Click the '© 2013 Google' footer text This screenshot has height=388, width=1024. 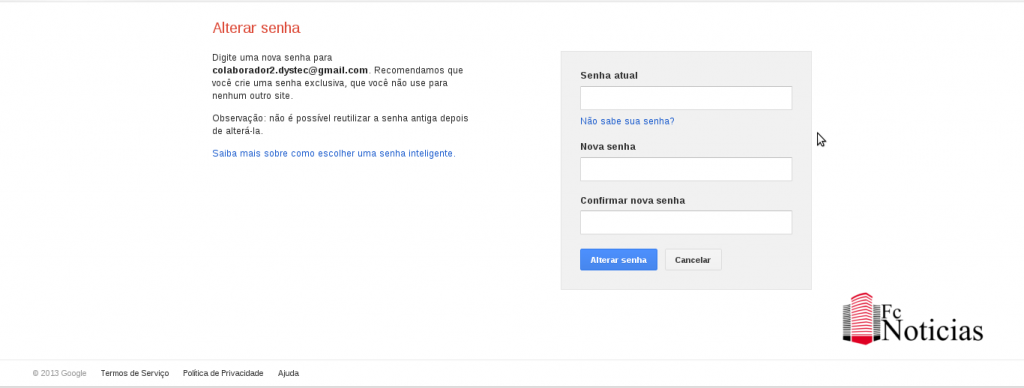click(x=59, y=373)
